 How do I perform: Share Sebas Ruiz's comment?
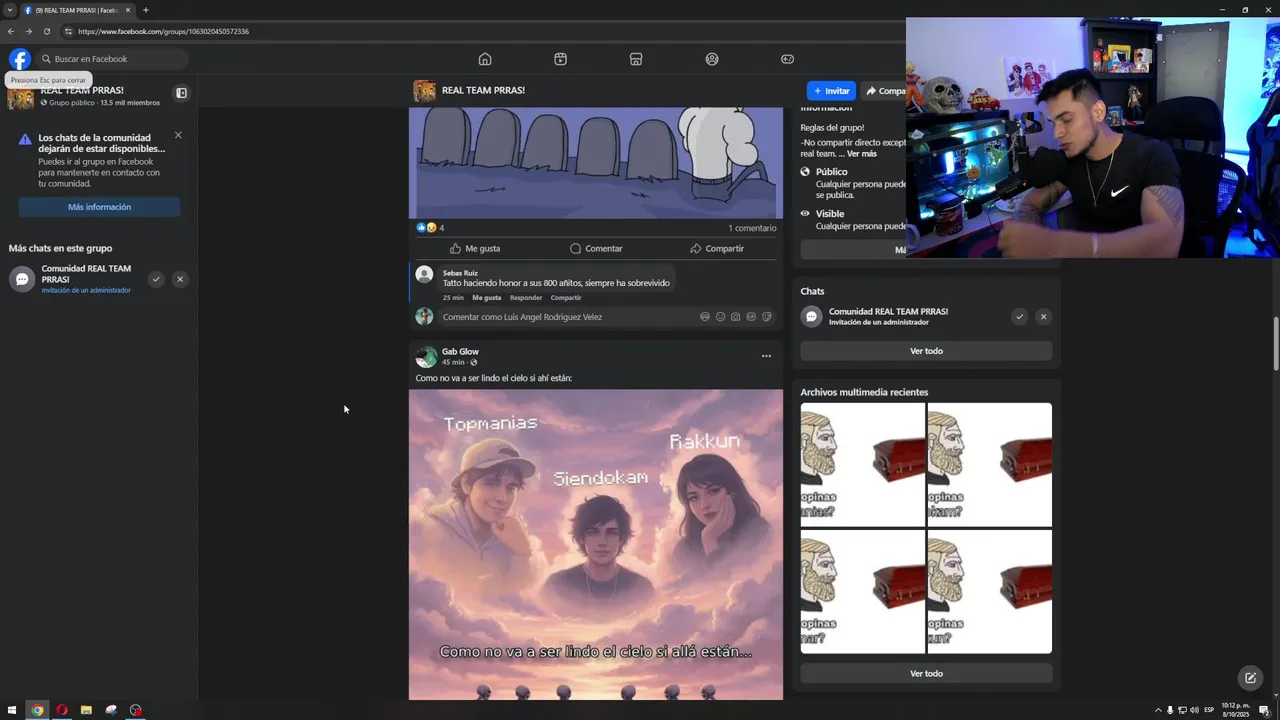566,298
